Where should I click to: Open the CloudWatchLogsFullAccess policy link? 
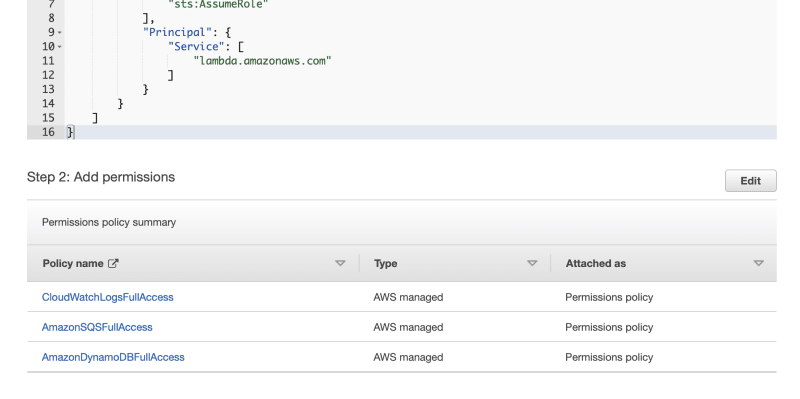pyautogui.click(x=108, y=297)
